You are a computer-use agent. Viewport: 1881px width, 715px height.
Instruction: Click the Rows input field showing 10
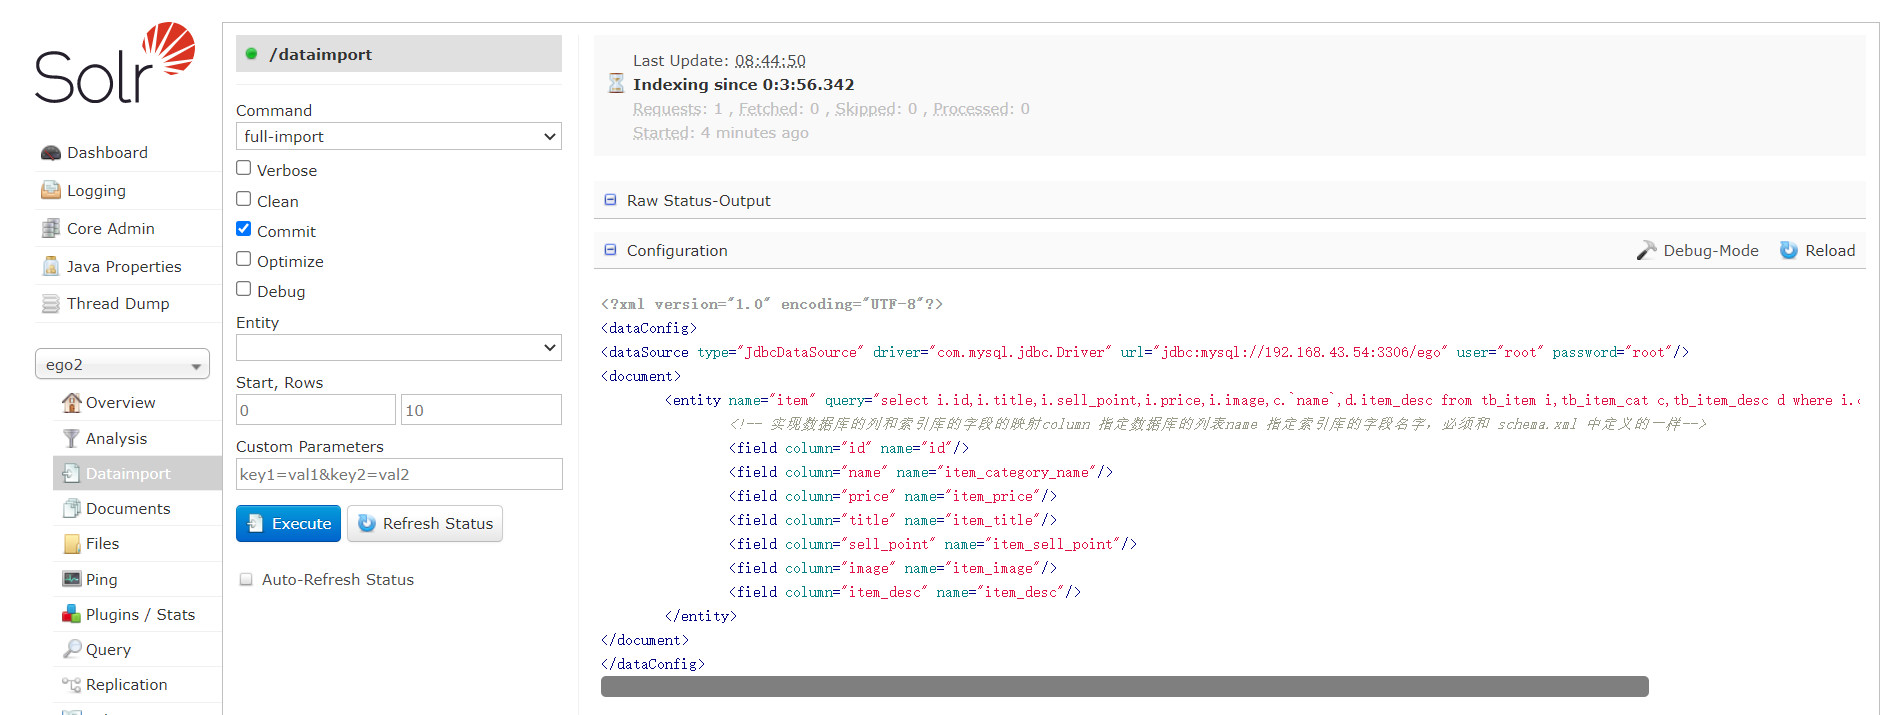(x=481, y=410)
